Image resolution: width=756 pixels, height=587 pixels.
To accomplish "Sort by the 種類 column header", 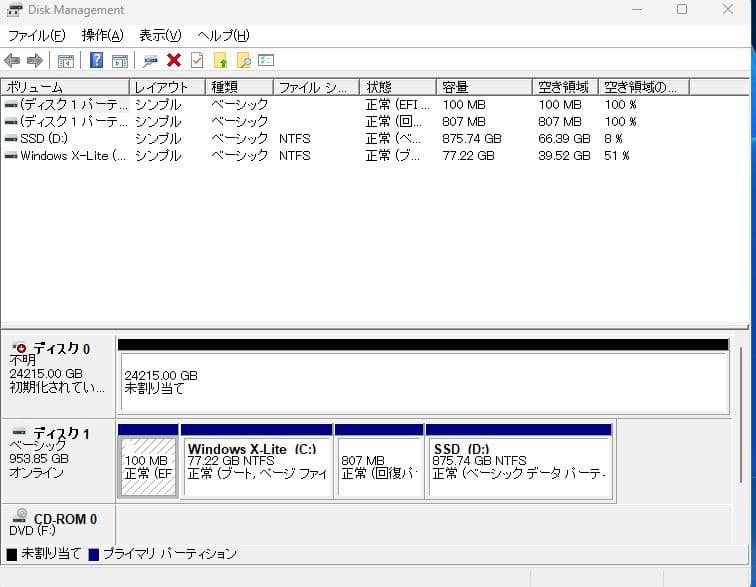I will [239, 87].
